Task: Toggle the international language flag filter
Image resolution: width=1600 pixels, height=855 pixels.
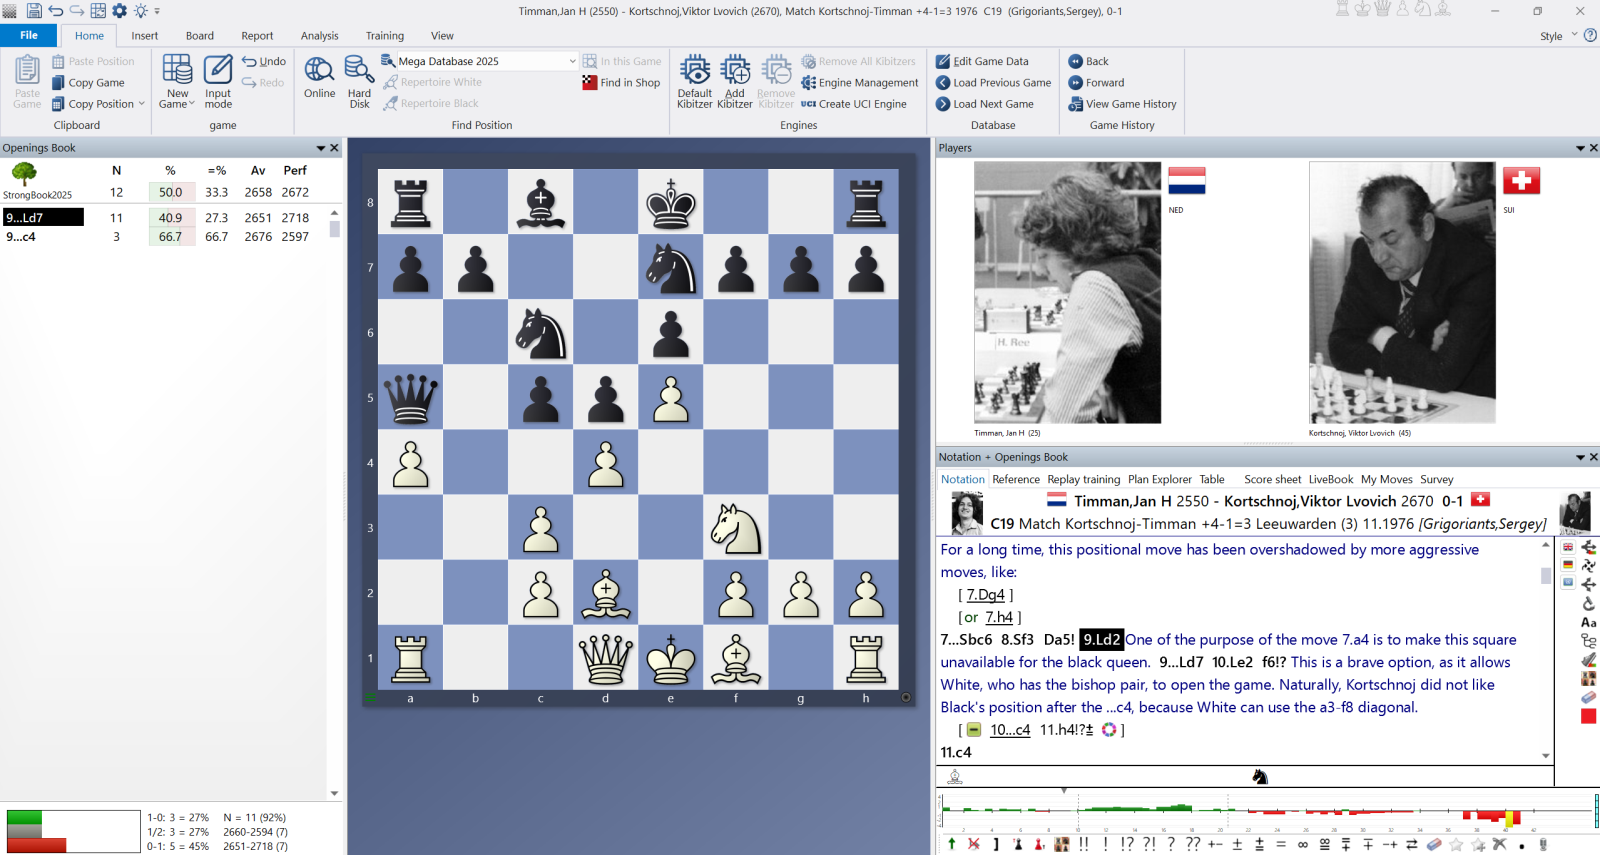Action: [x=1568, y=583]
